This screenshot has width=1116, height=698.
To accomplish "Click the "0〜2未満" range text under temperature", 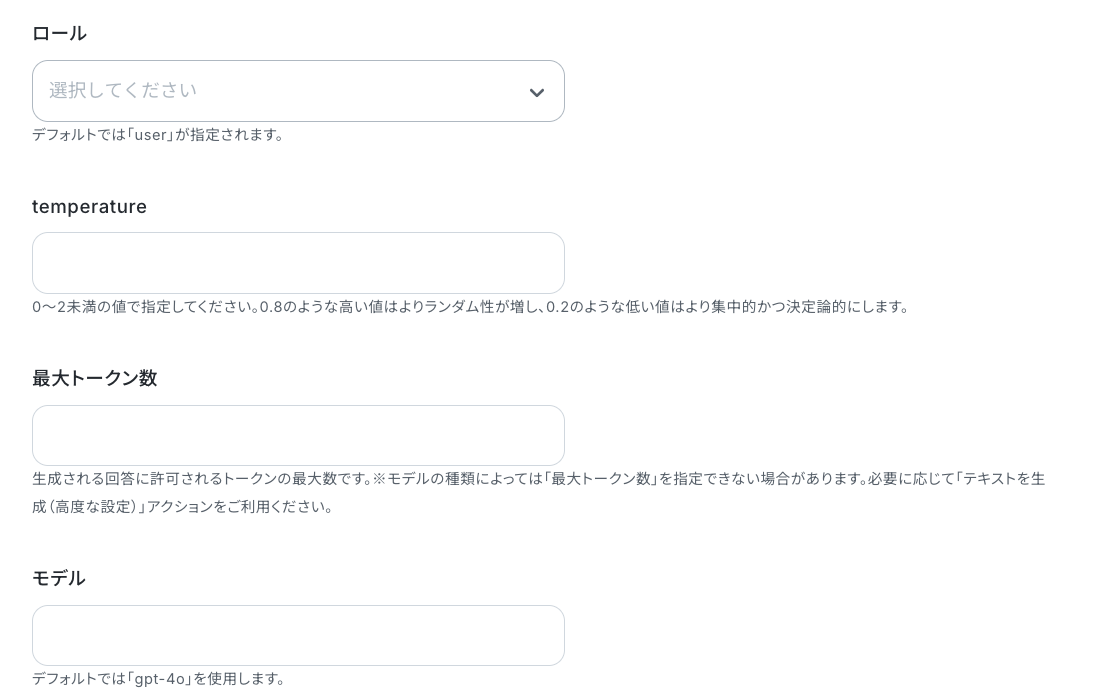I will (64, 307).
